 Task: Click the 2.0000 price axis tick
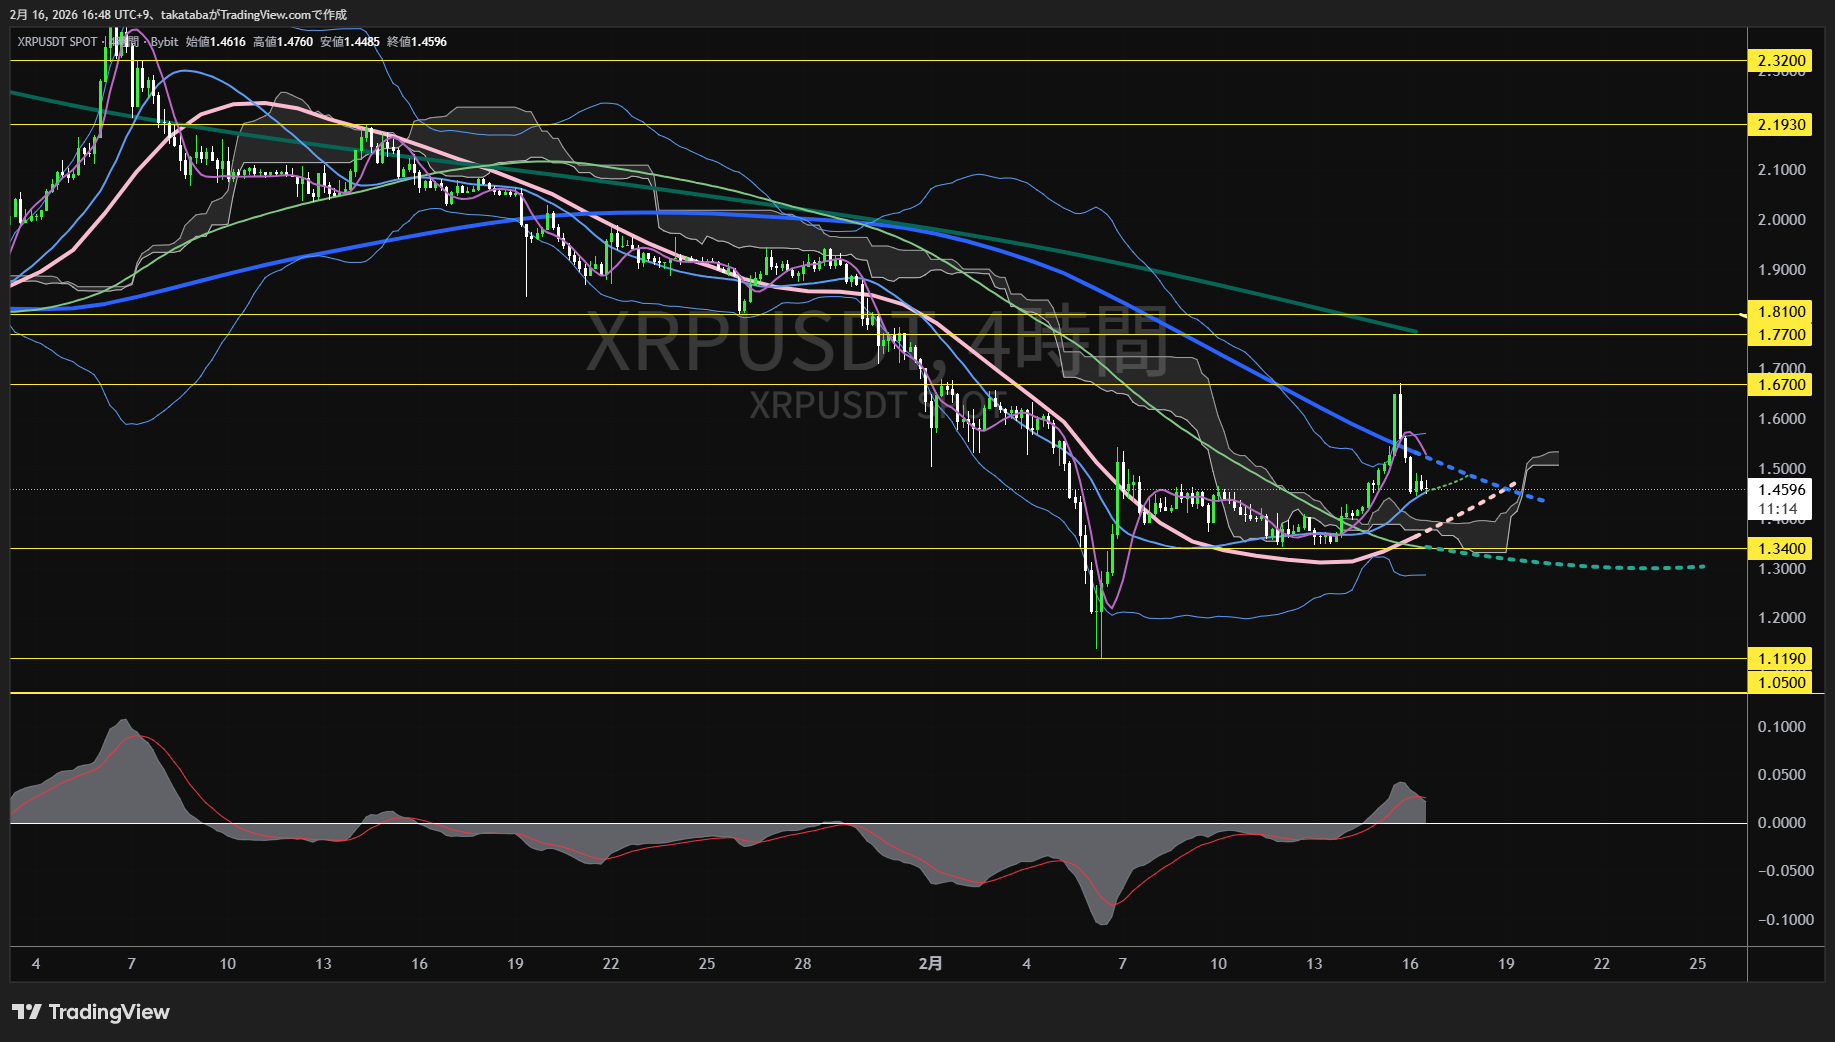1781,220
